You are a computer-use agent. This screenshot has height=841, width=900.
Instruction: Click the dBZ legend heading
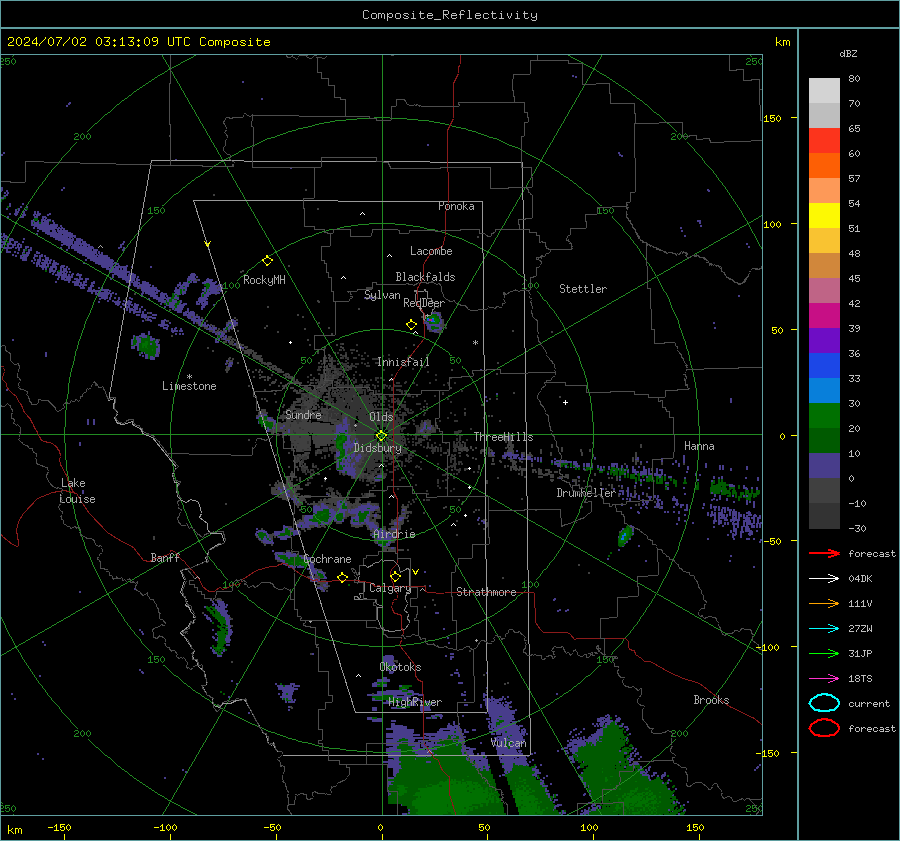848,53
